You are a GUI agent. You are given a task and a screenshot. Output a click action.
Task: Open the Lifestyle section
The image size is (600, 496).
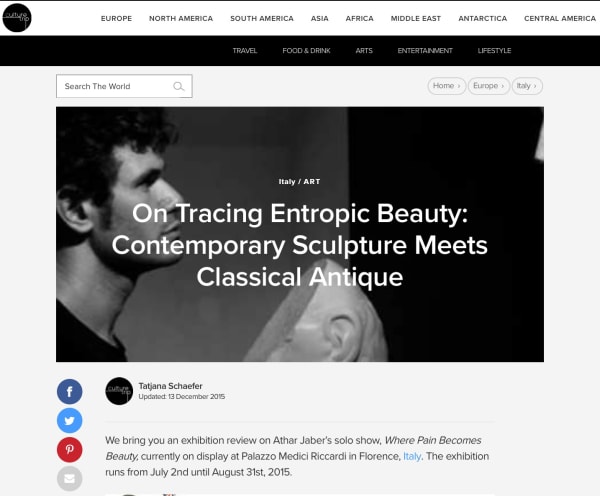tap(494, 51)
